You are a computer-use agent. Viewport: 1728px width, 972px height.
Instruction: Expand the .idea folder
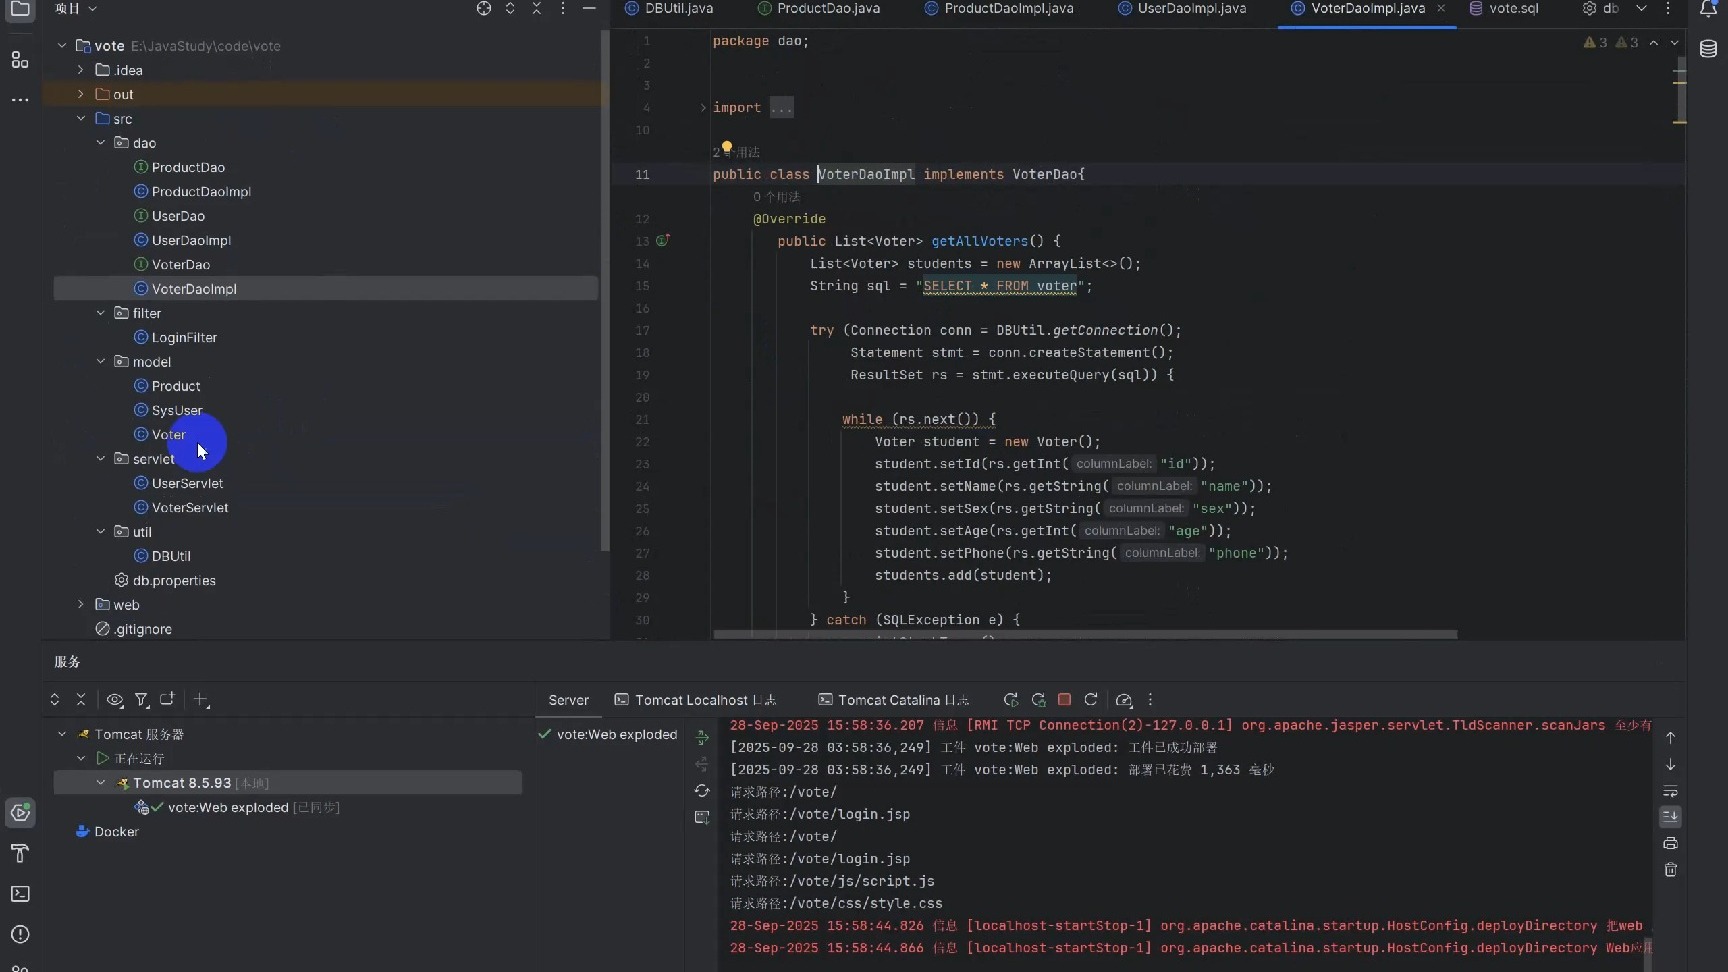pyautogui.click(x=81, y=70)
